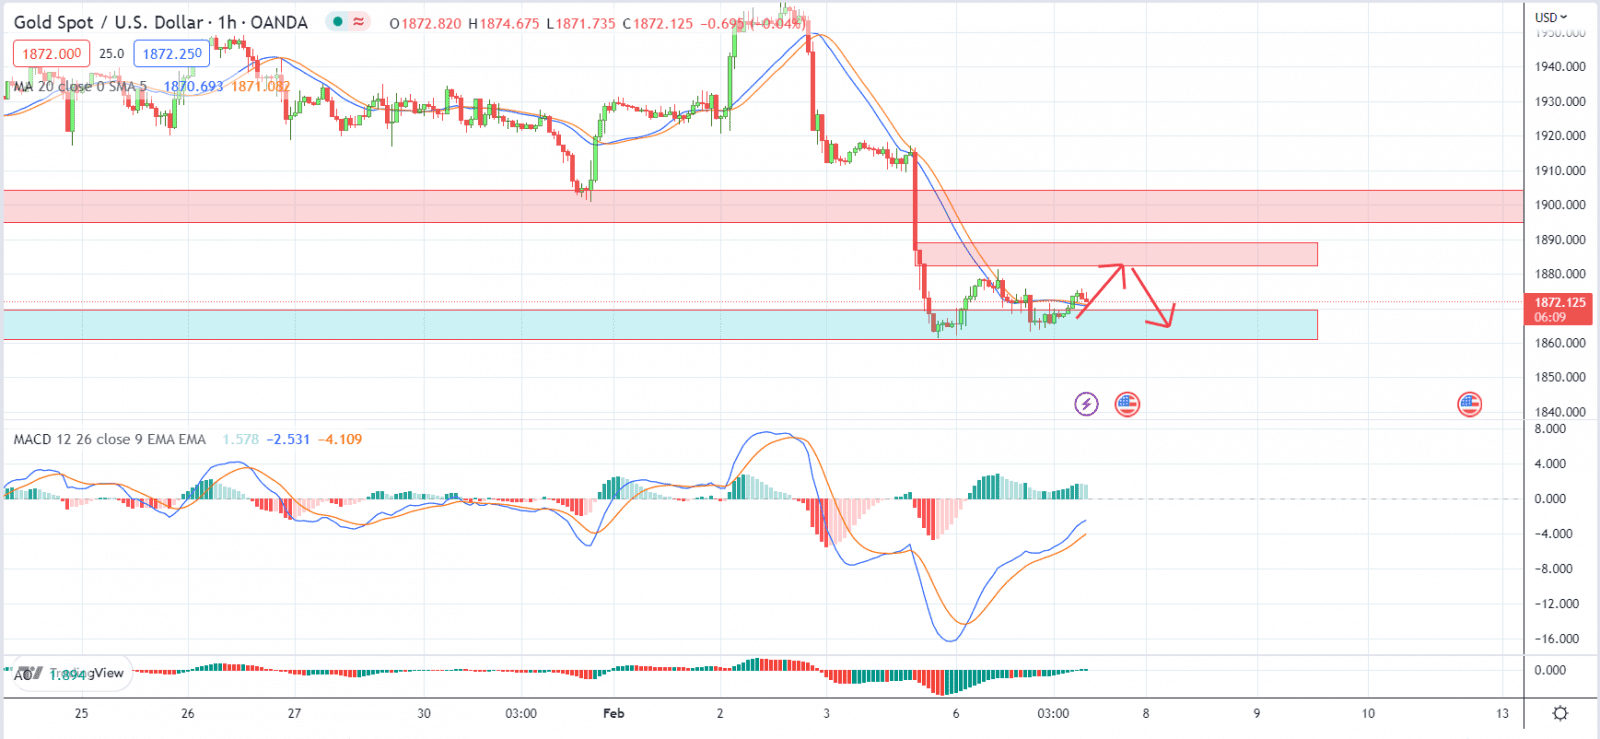Click the red sell price 1872.000 button
Screen dimensions: 1600x739
[51, 54]
